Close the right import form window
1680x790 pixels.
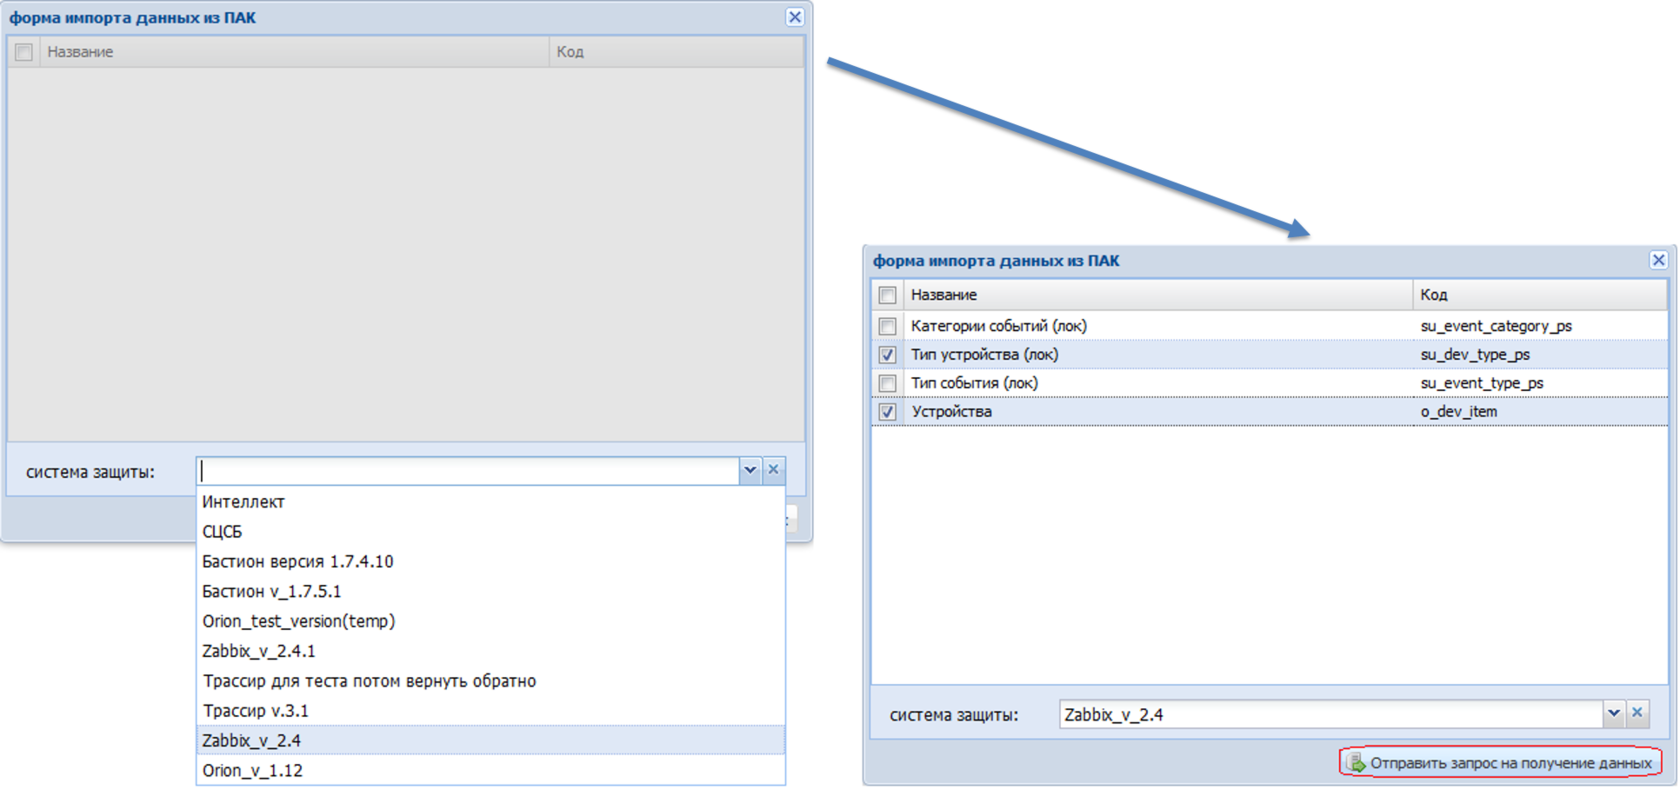(1659, 260)
